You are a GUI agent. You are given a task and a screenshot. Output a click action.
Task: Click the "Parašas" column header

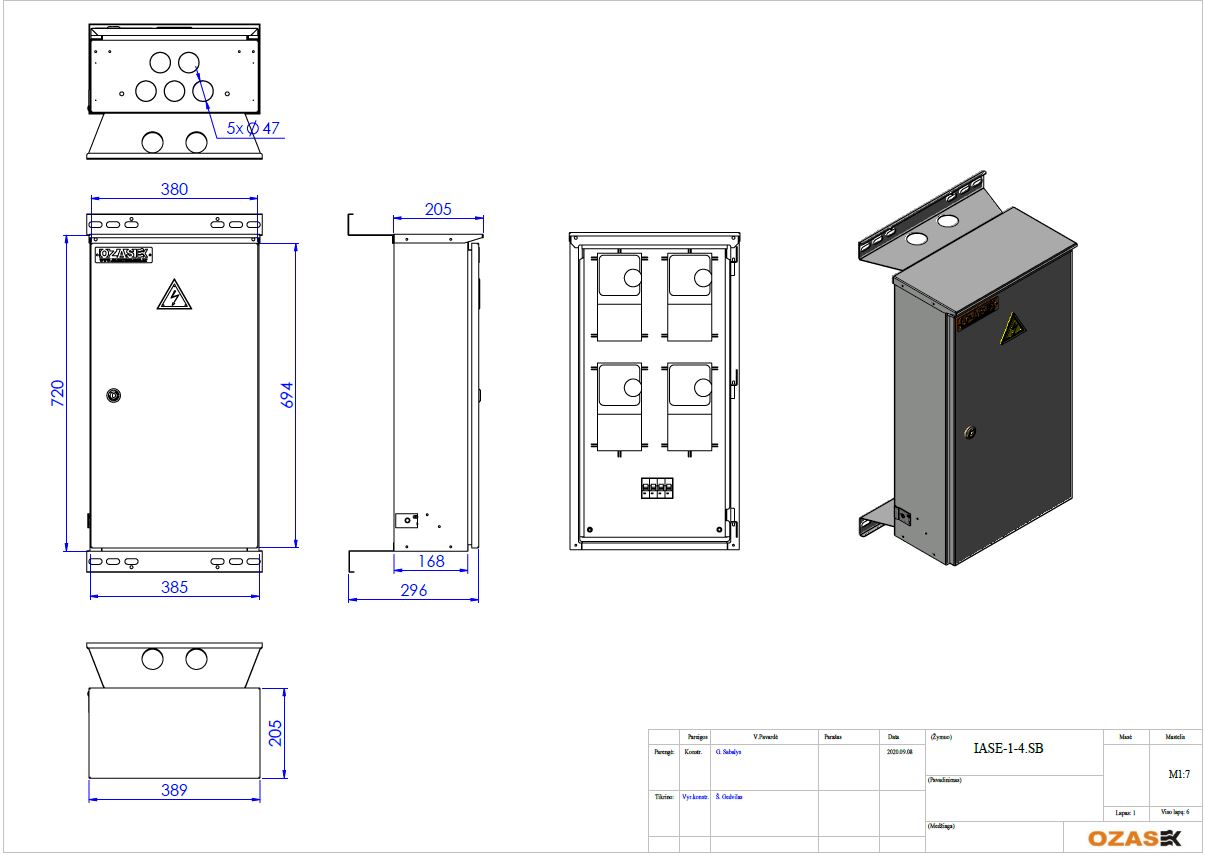point(833,737)
